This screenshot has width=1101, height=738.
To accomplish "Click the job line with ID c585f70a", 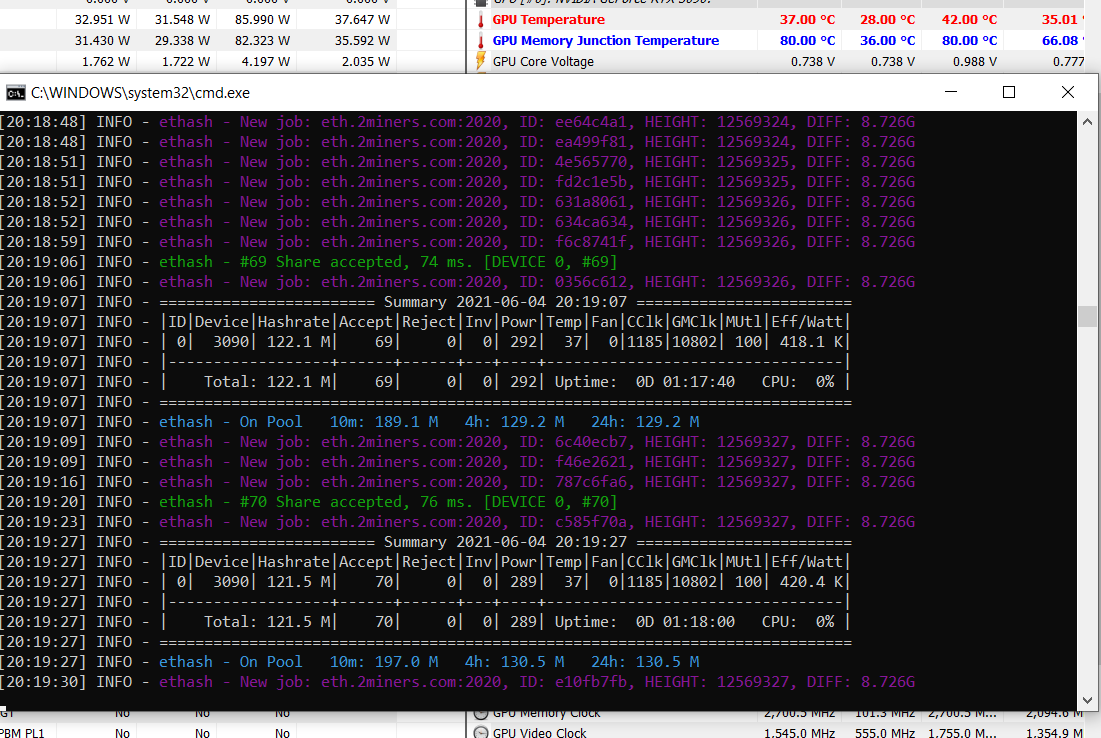I will click(458, 522).
